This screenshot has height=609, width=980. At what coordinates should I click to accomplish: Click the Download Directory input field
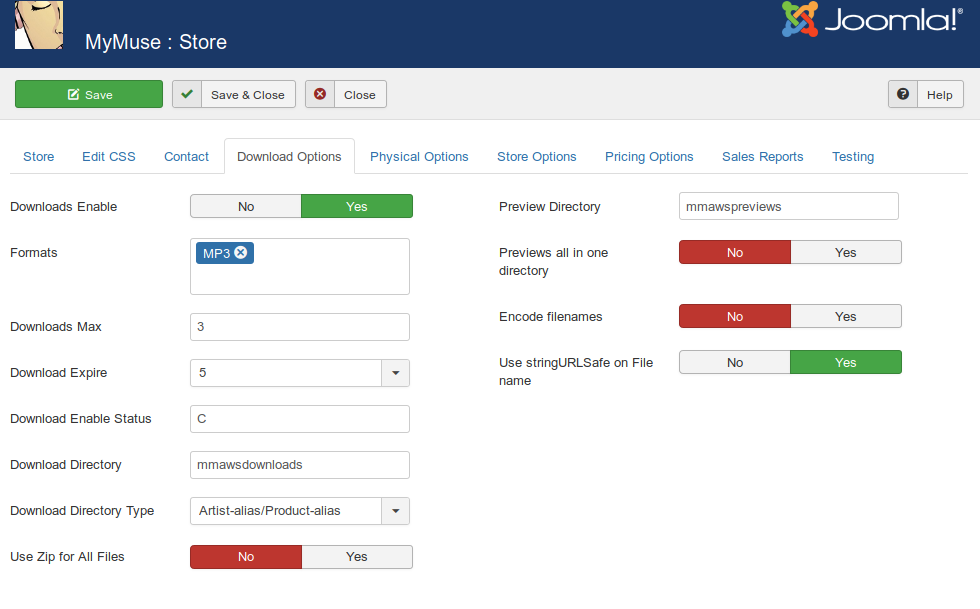[x=299, y=465]
